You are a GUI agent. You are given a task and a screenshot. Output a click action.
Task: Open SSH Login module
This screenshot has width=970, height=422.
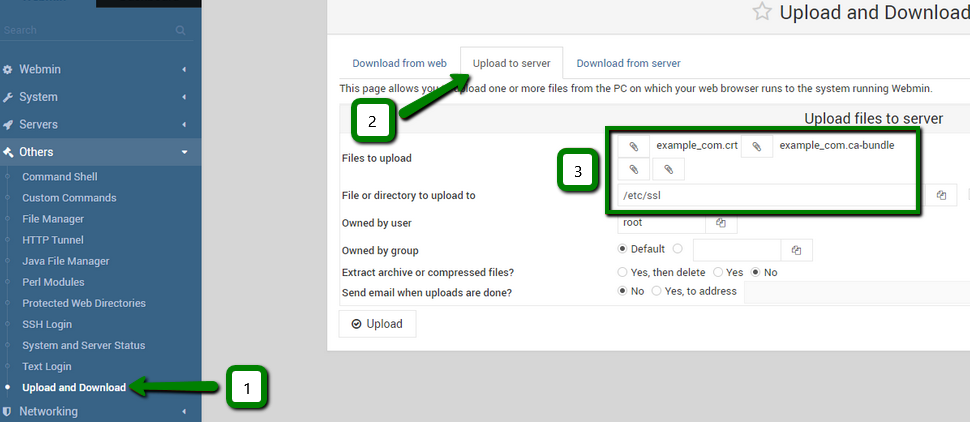[47, 324]
